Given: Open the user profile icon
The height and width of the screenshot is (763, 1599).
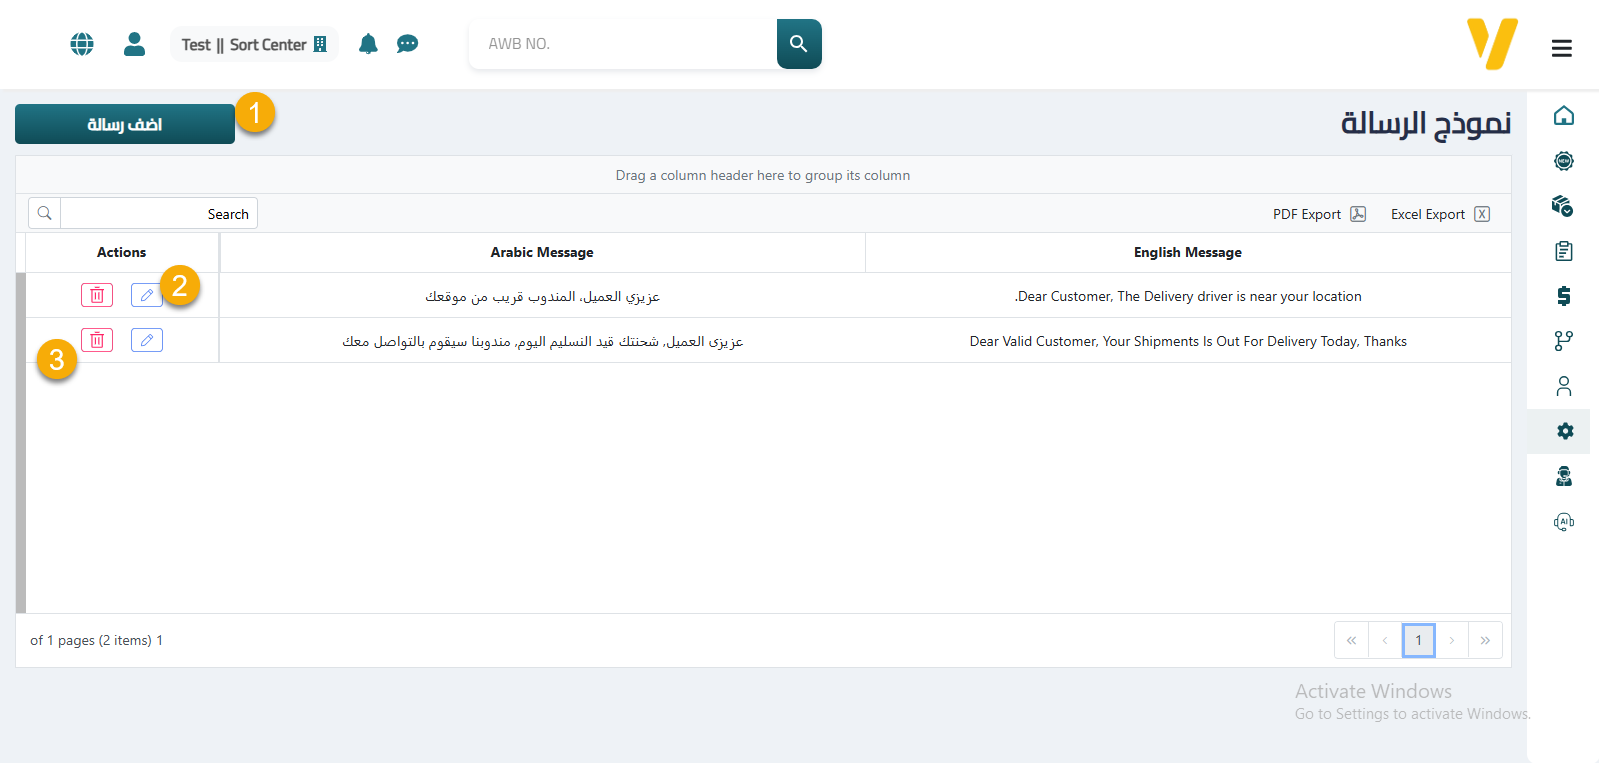Looking at the screenshot, I should point(134,44).
